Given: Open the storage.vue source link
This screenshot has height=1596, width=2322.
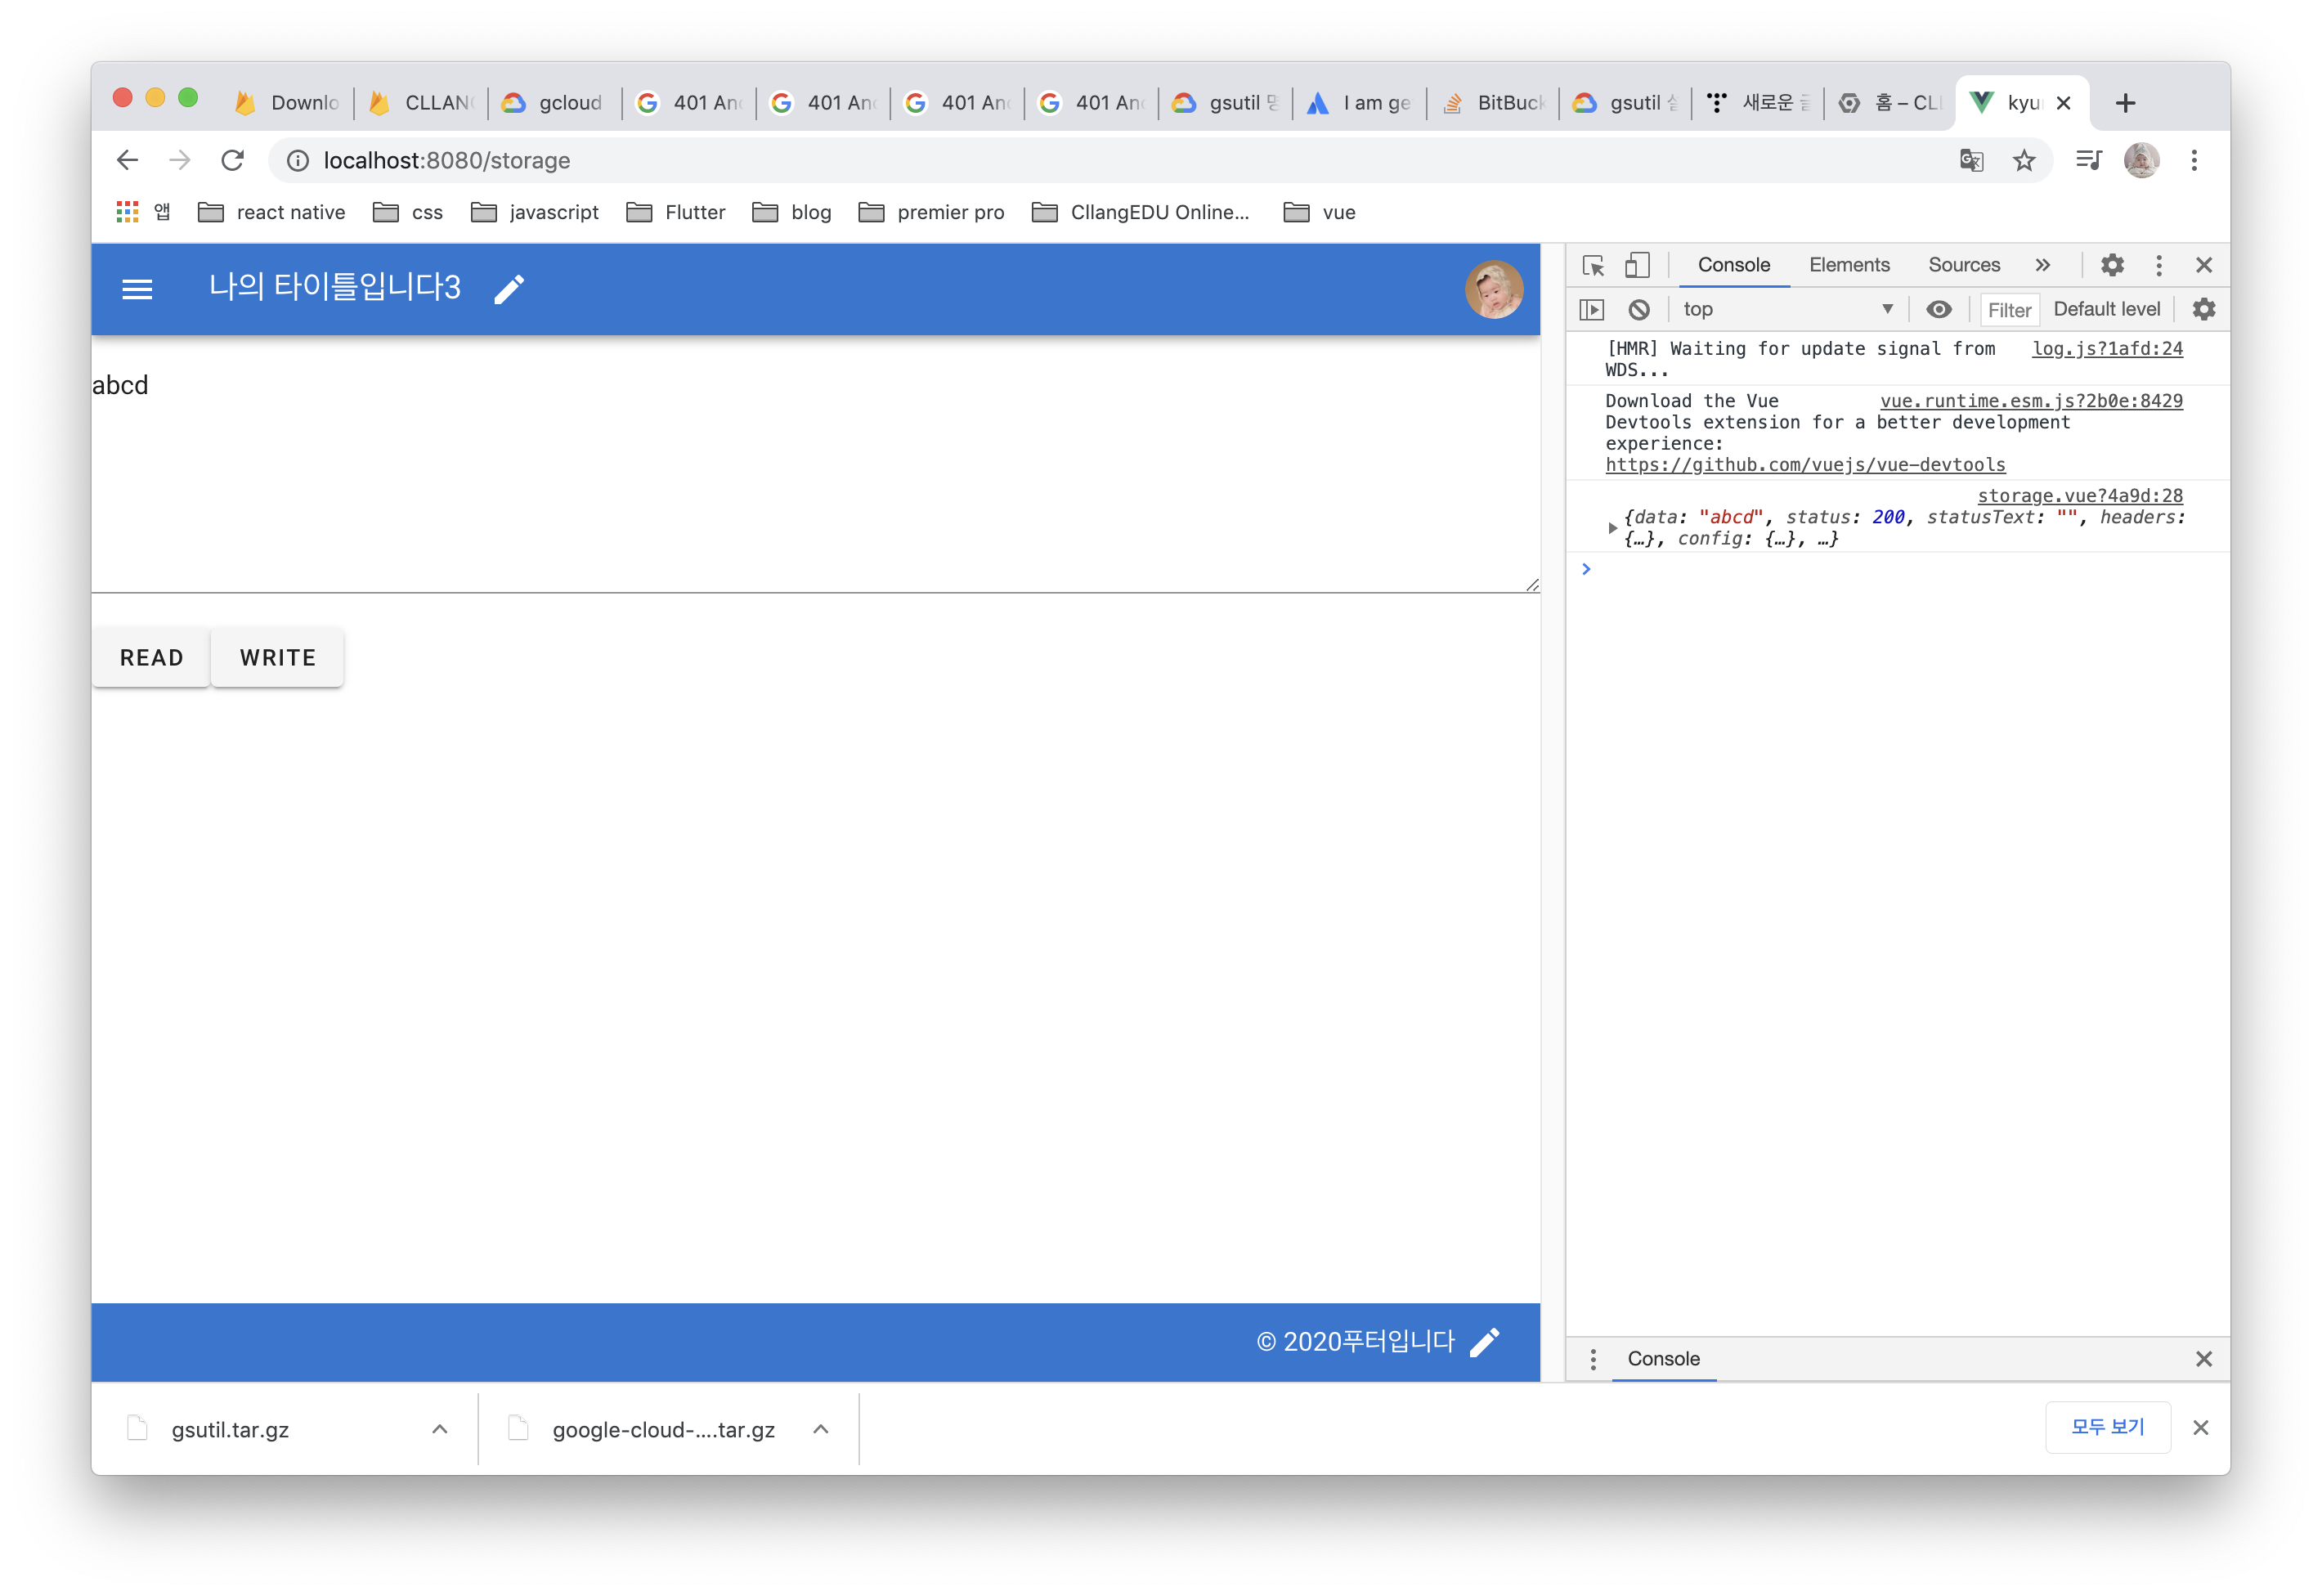Looking at the screenshot, I should pos(2080,496).
